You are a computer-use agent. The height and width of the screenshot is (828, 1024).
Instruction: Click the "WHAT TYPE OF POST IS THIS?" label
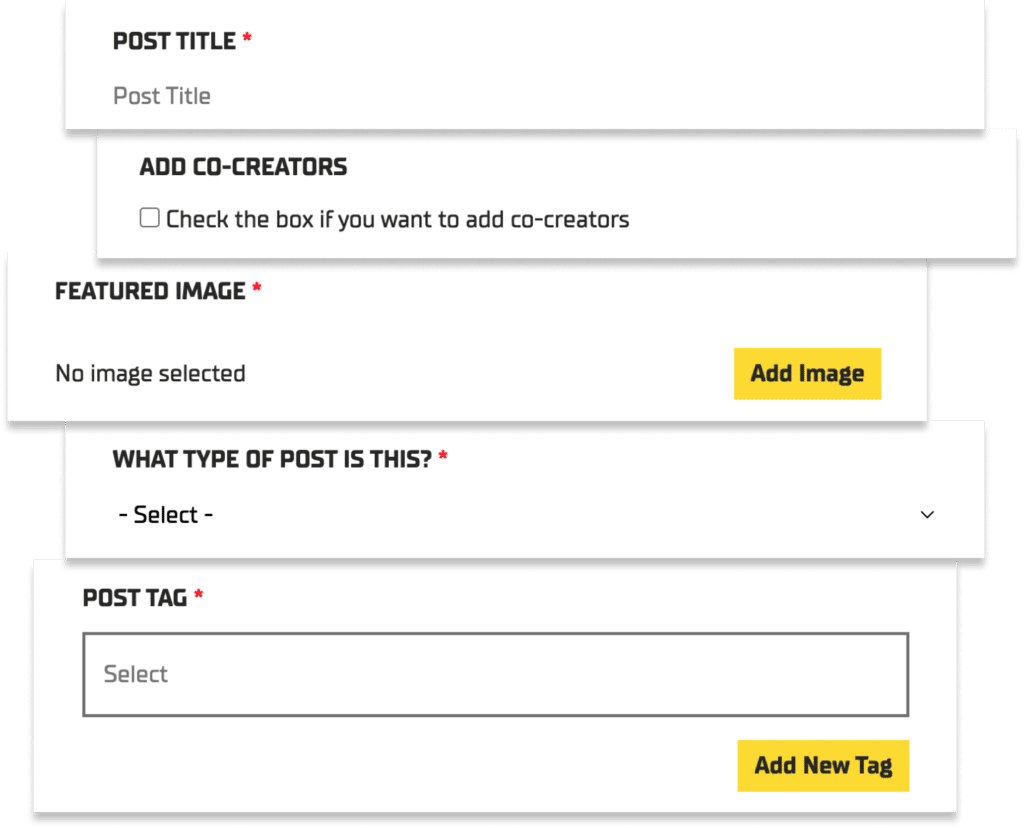coord(272,460)
